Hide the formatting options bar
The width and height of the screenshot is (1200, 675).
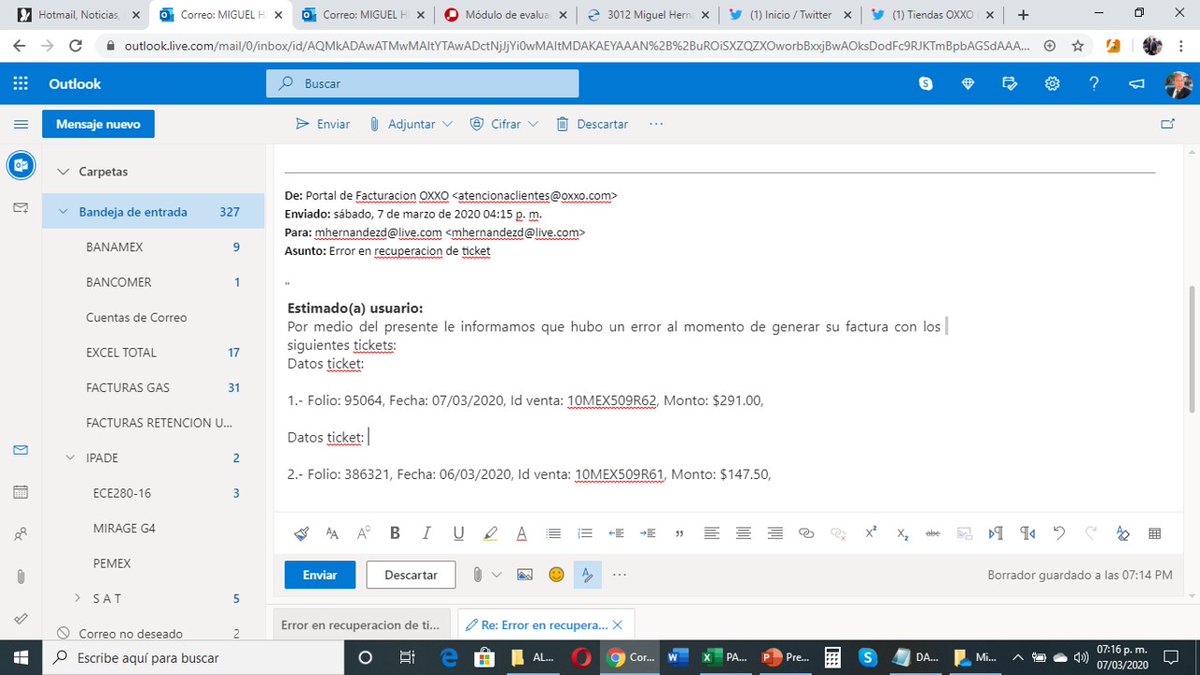tap(588, 575)
